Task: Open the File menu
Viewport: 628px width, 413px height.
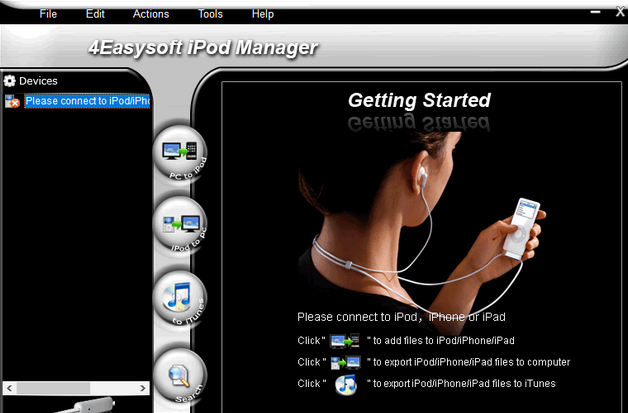Action: [48, 14]
